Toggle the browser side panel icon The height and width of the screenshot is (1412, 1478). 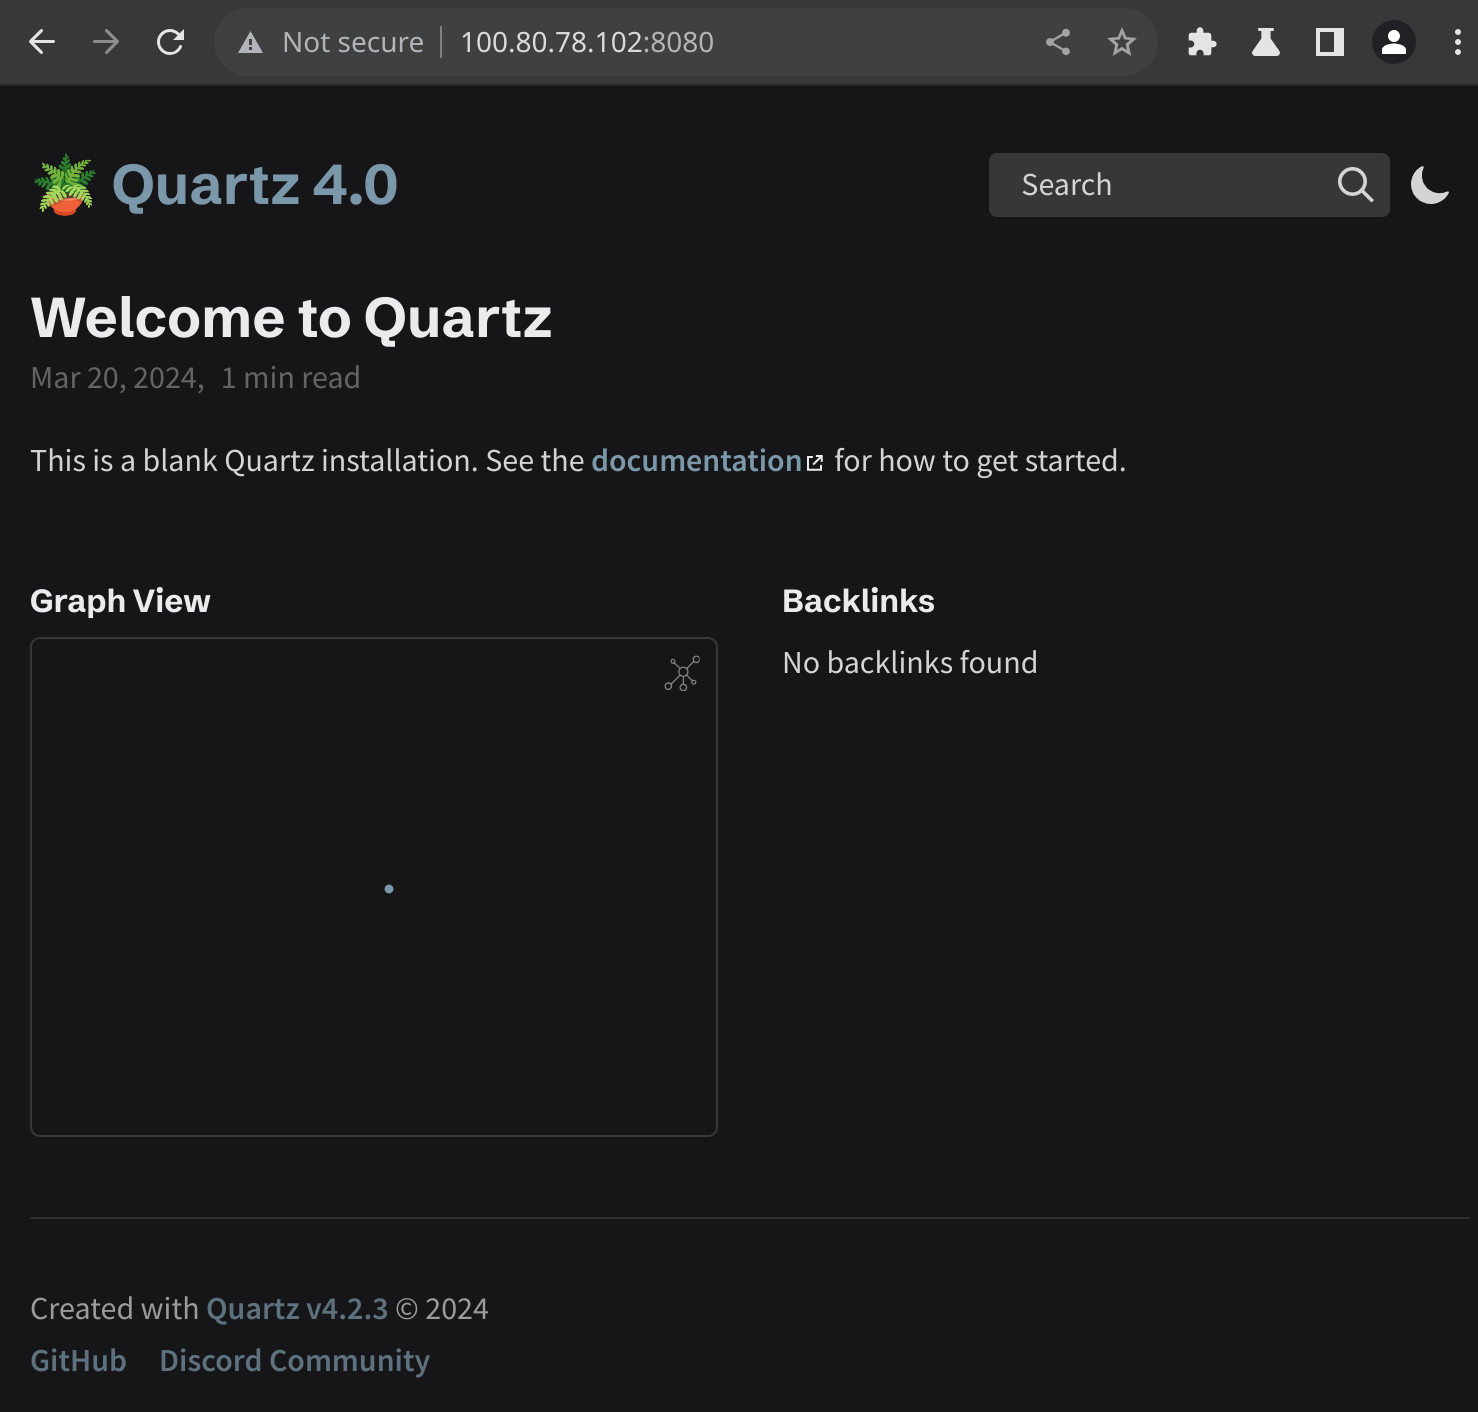[1330, 42]
